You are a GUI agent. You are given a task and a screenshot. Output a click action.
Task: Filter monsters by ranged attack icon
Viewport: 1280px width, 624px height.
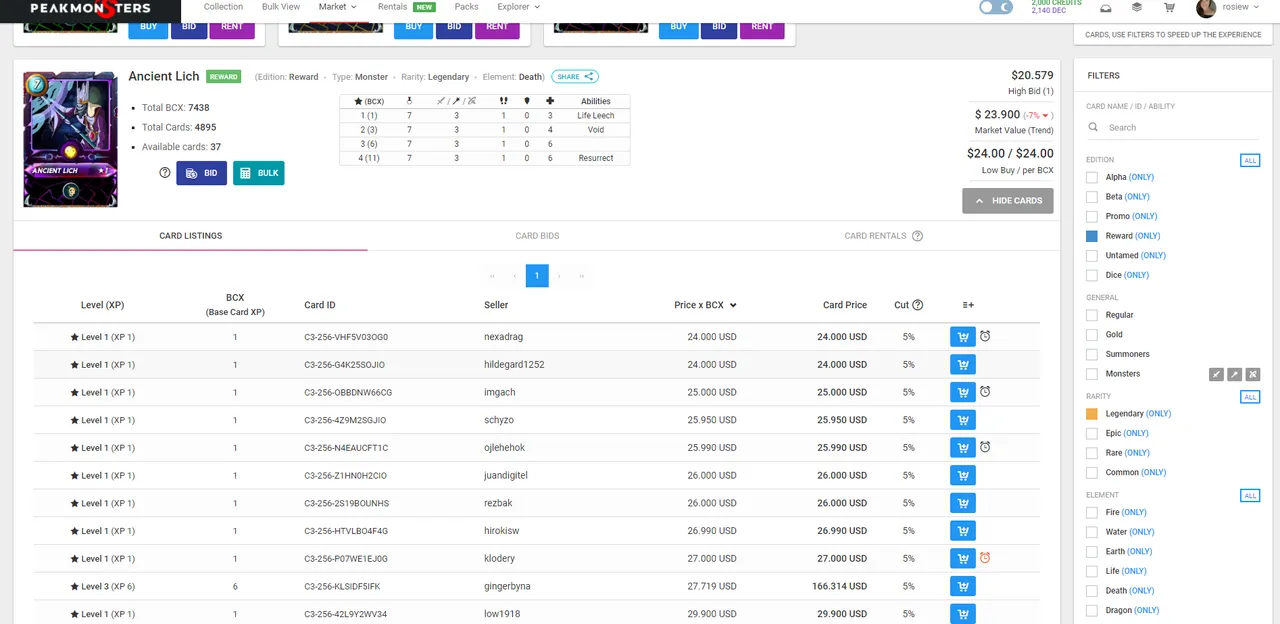(1253, 374)
